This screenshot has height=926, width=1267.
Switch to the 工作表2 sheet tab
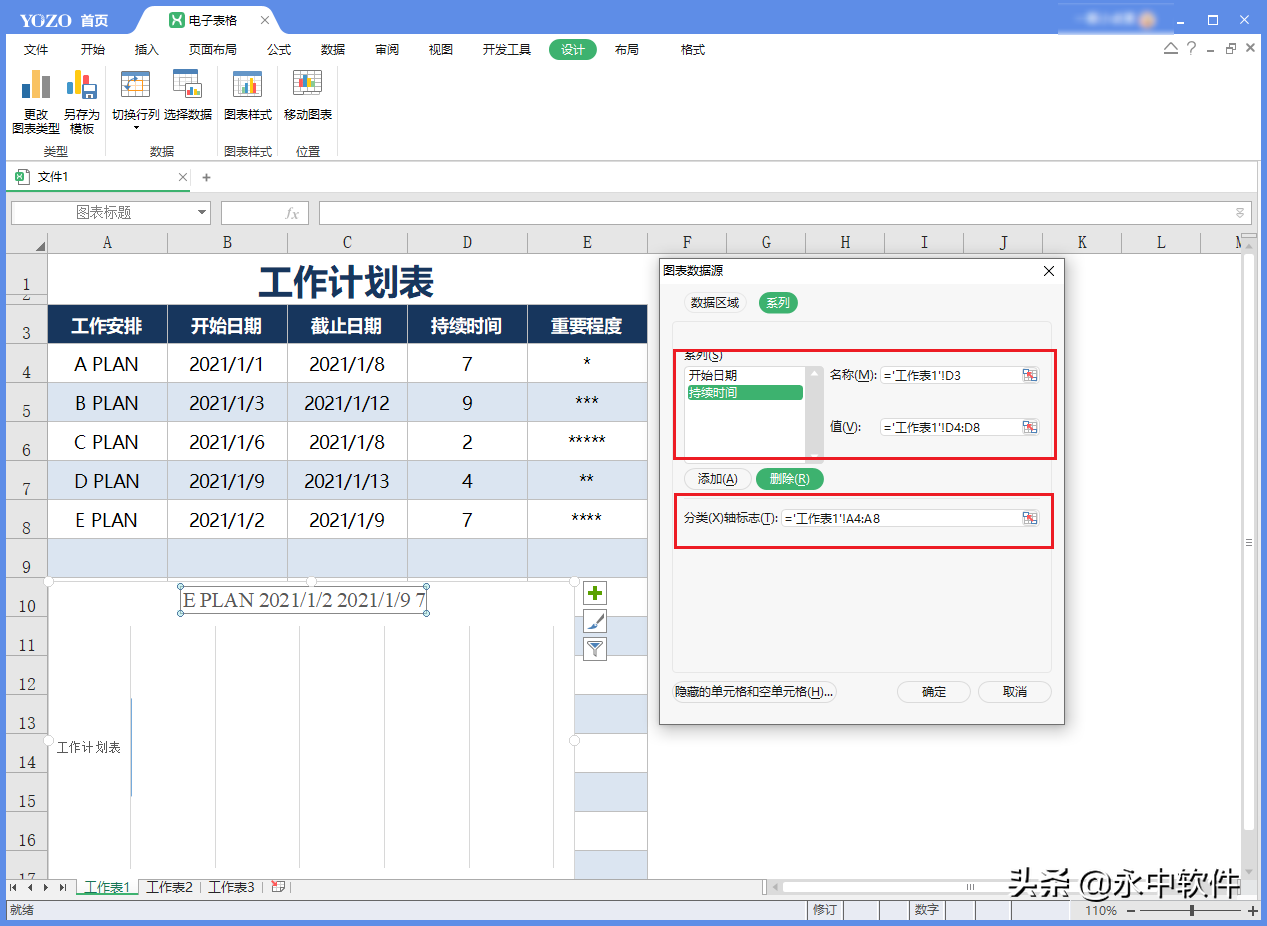coord(169,887)
